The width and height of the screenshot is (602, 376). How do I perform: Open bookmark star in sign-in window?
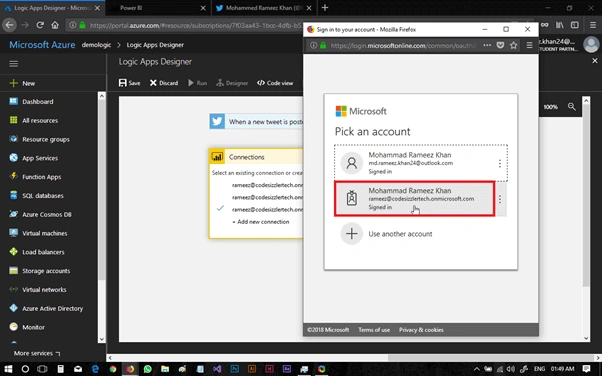pos(513,45)
